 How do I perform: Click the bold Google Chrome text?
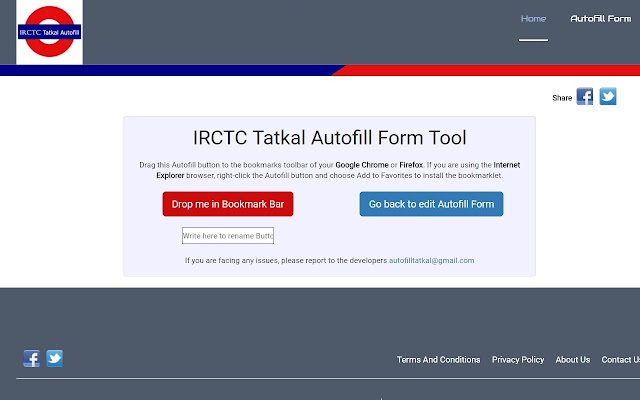pos(362,165)
